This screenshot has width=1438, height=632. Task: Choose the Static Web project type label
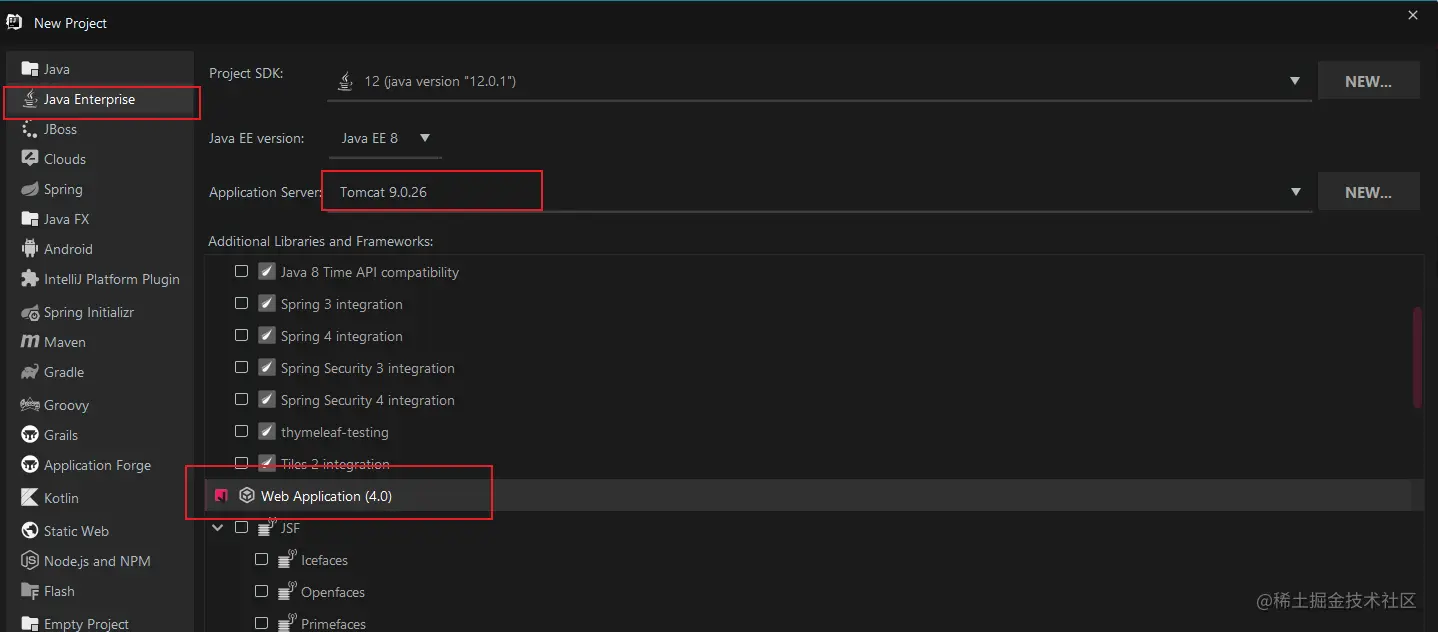coord(76,531)
